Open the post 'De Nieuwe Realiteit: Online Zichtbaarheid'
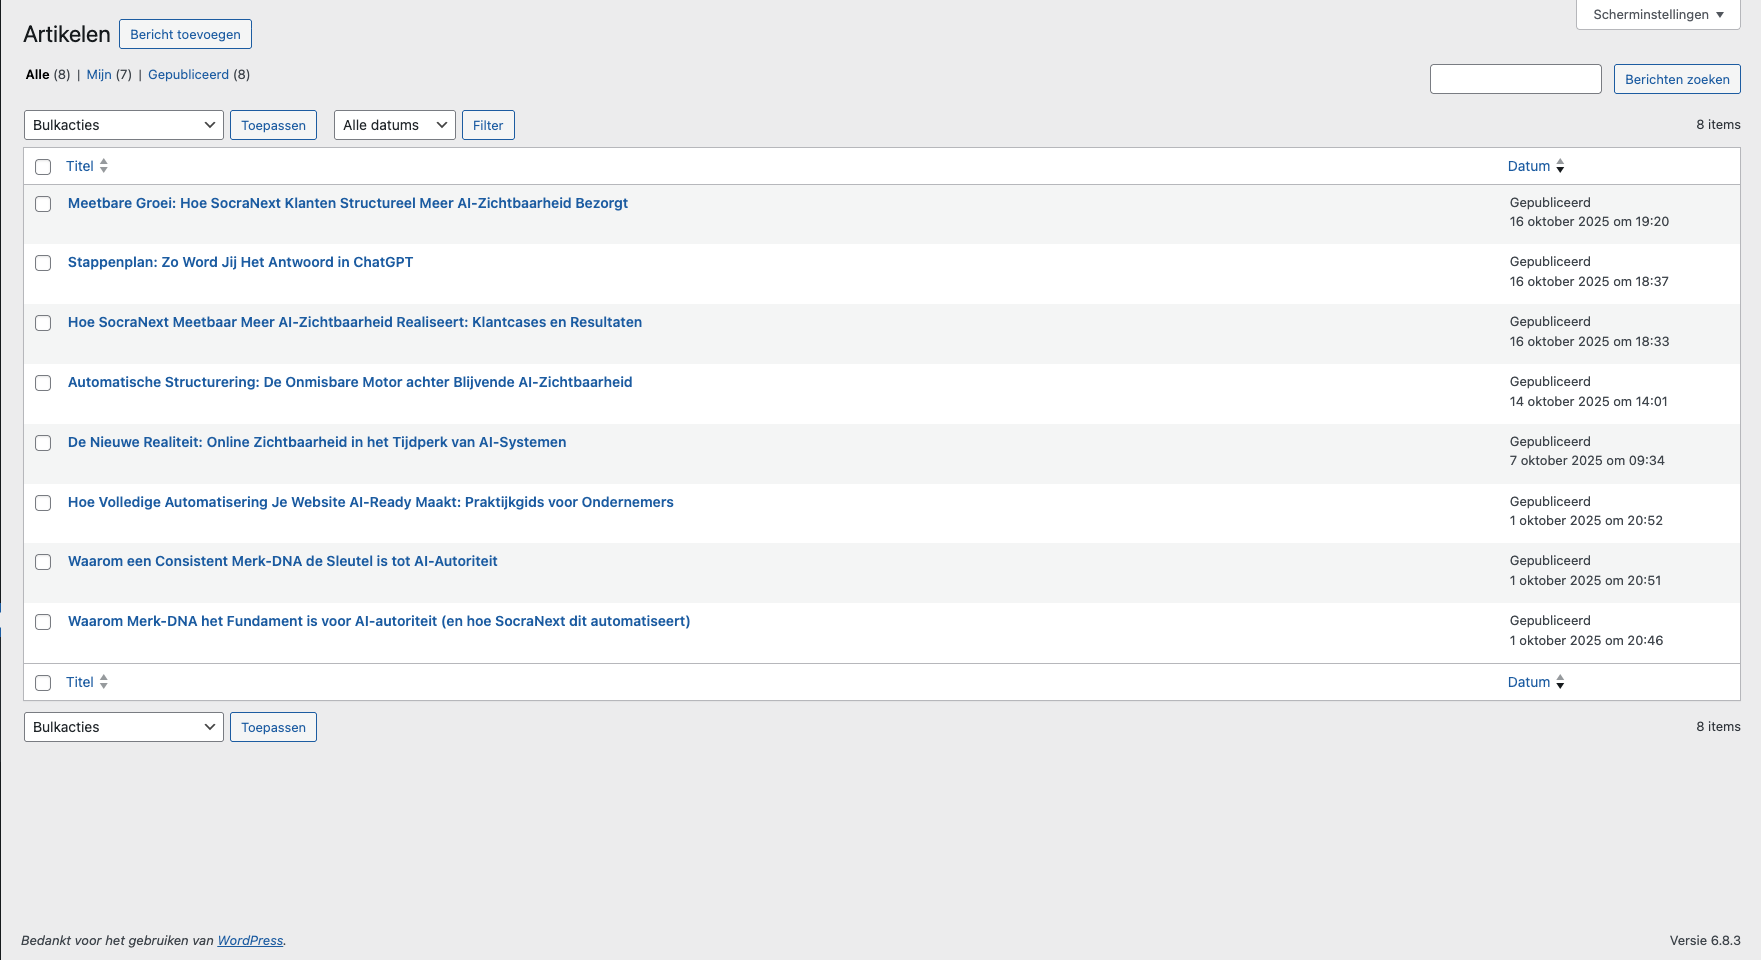Screen dimensions: 1761x960 click(316, 442)
